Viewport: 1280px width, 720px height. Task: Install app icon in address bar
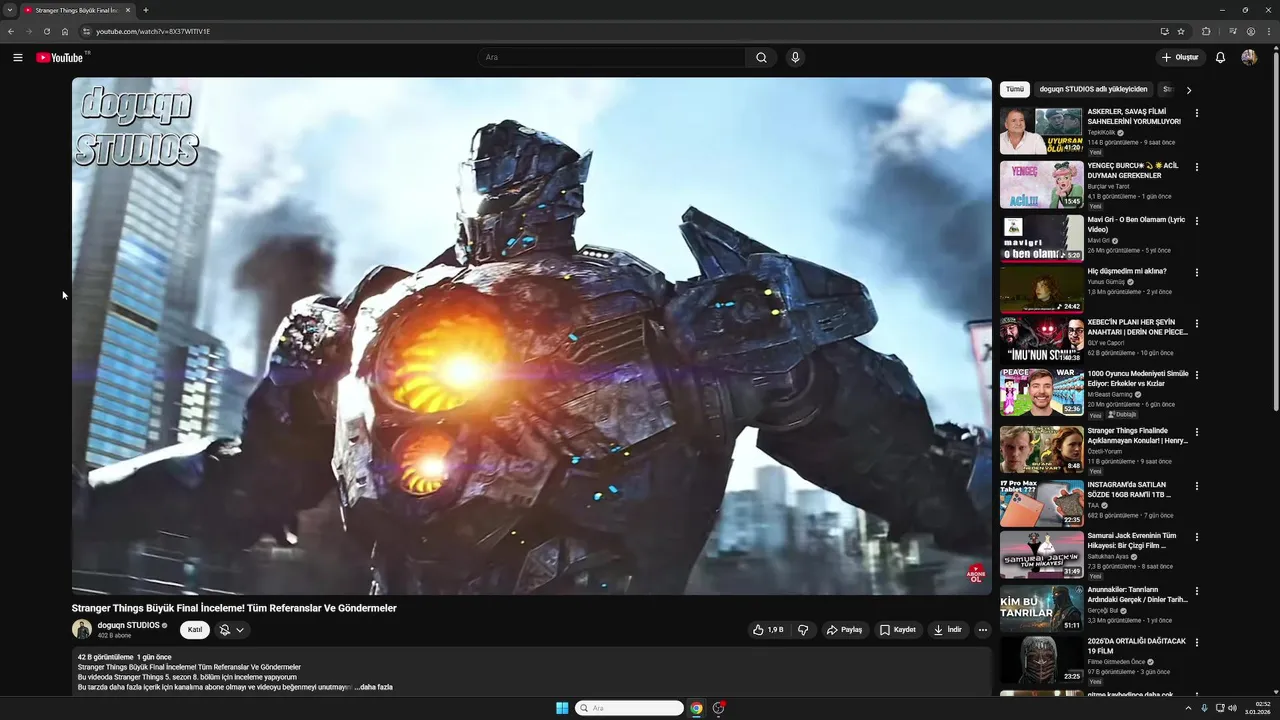click(1164, 31)
